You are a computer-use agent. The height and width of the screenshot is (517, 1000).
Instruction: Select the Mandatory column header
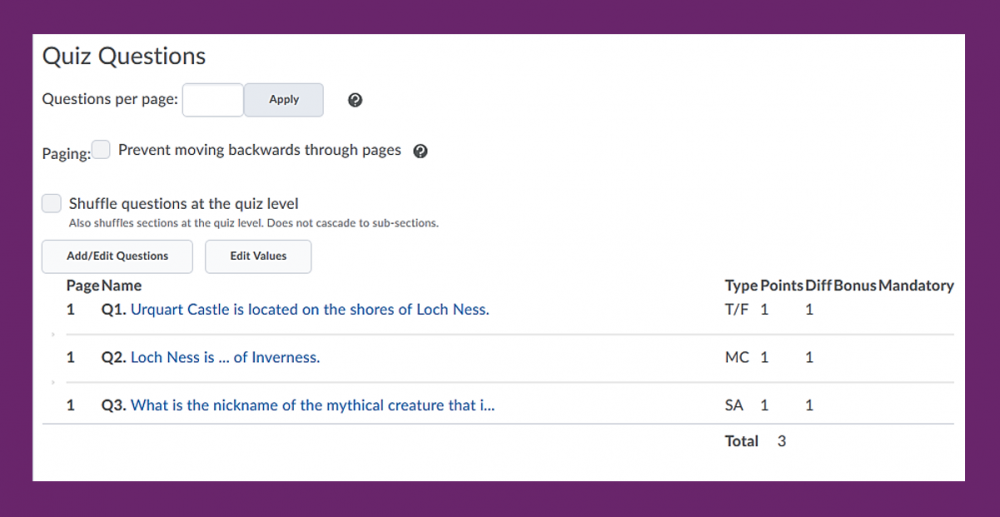pos(916,286)
